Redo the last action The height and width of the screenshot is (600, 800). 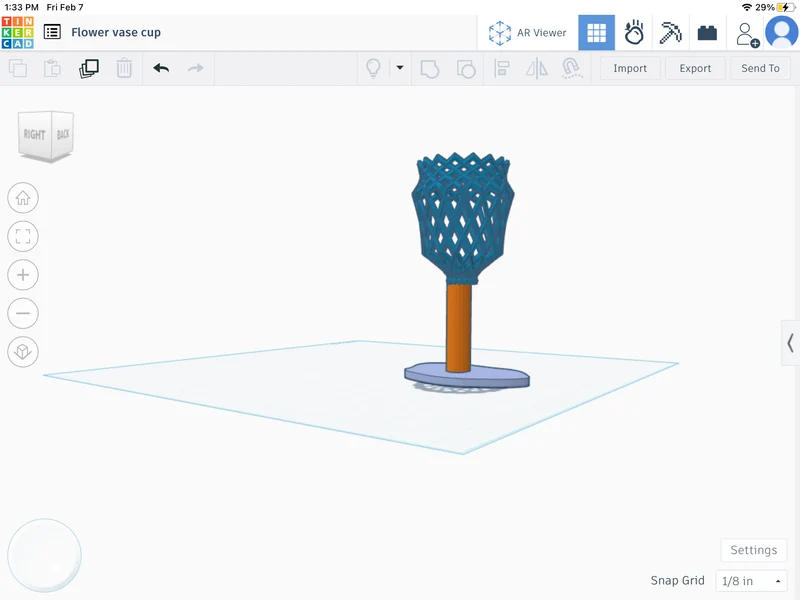(196, 68)
